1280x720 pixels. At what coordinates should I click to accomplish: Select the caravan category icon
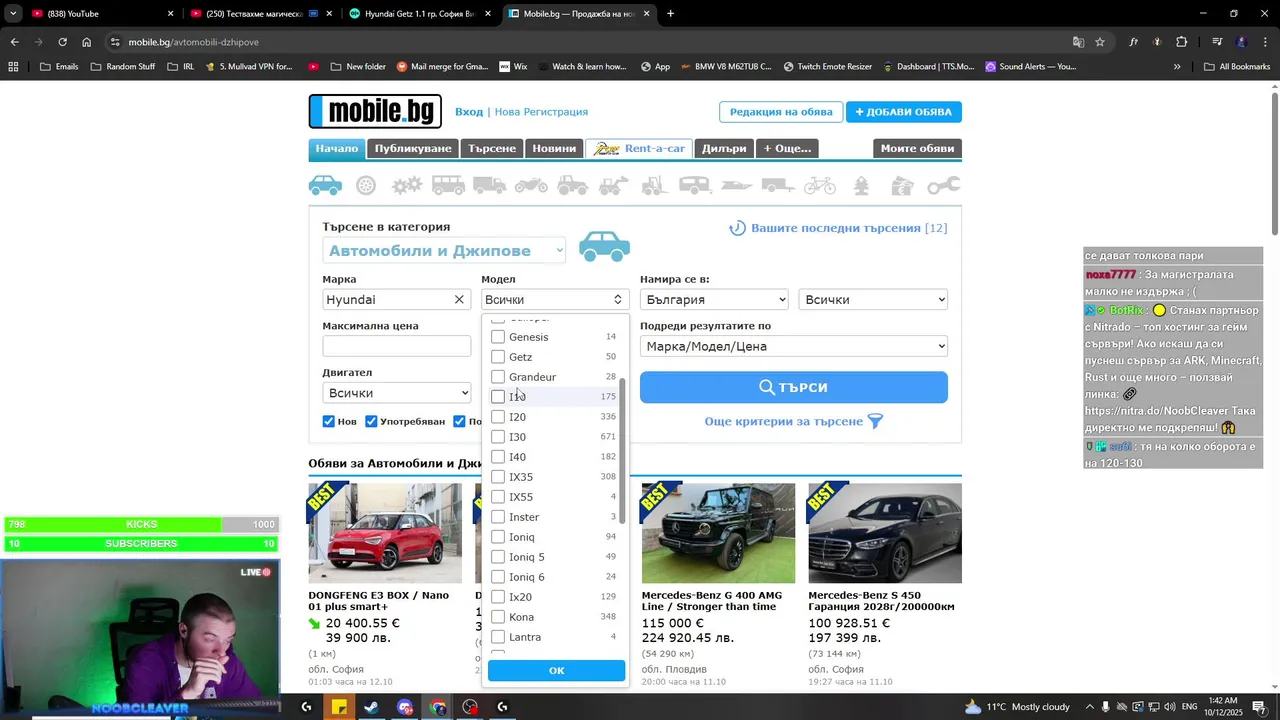695,185
